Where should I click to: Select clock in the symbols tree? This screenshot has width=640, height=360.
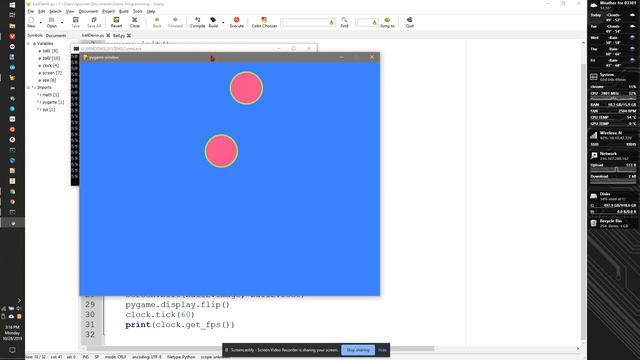coord(51,65)
